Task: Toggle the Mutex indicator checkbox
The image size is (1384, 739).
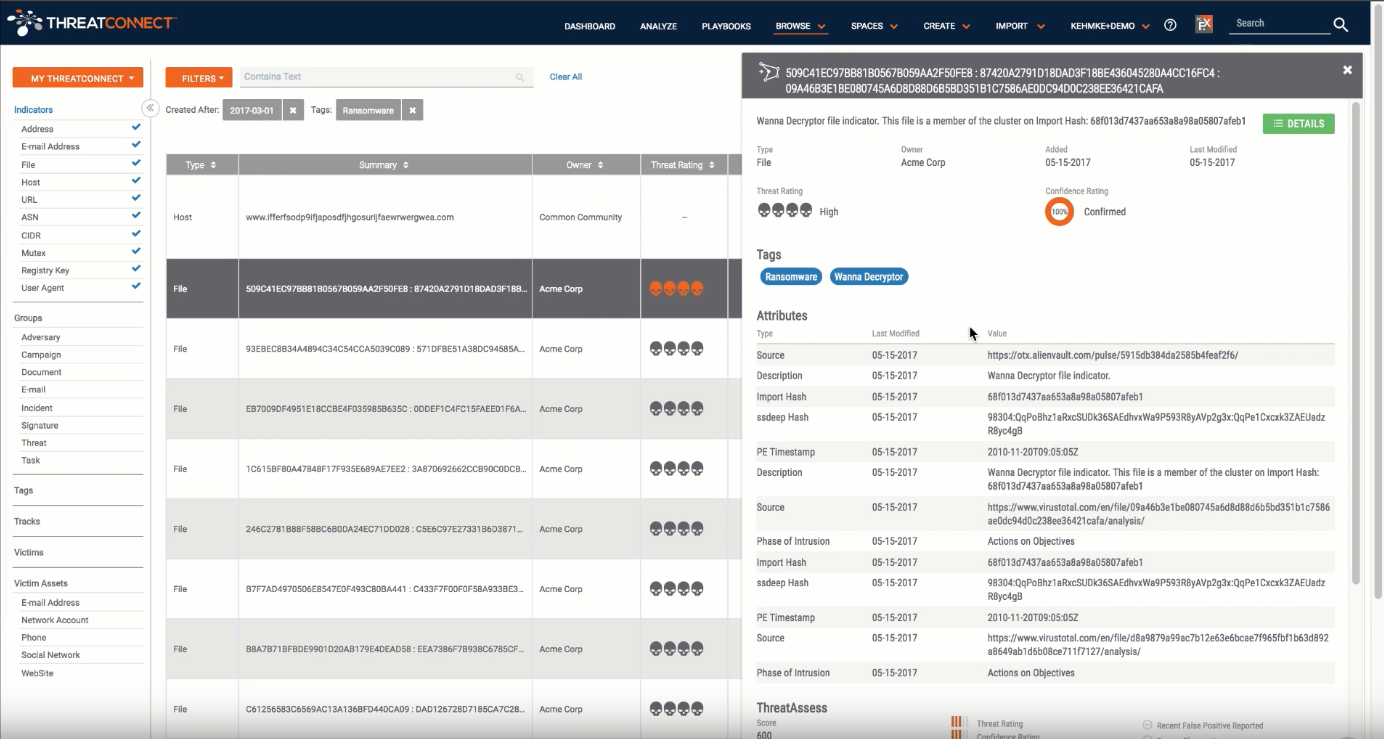Action: tap(136, 252)
